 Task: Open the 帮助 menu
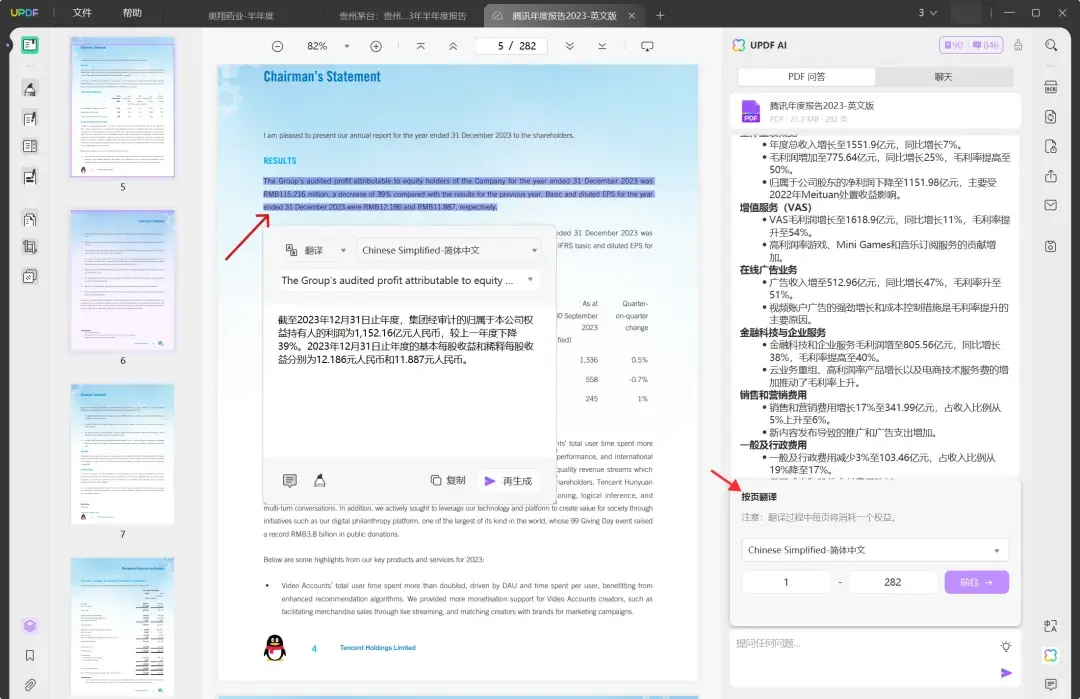pyautogui.click(x=132, y=13)
